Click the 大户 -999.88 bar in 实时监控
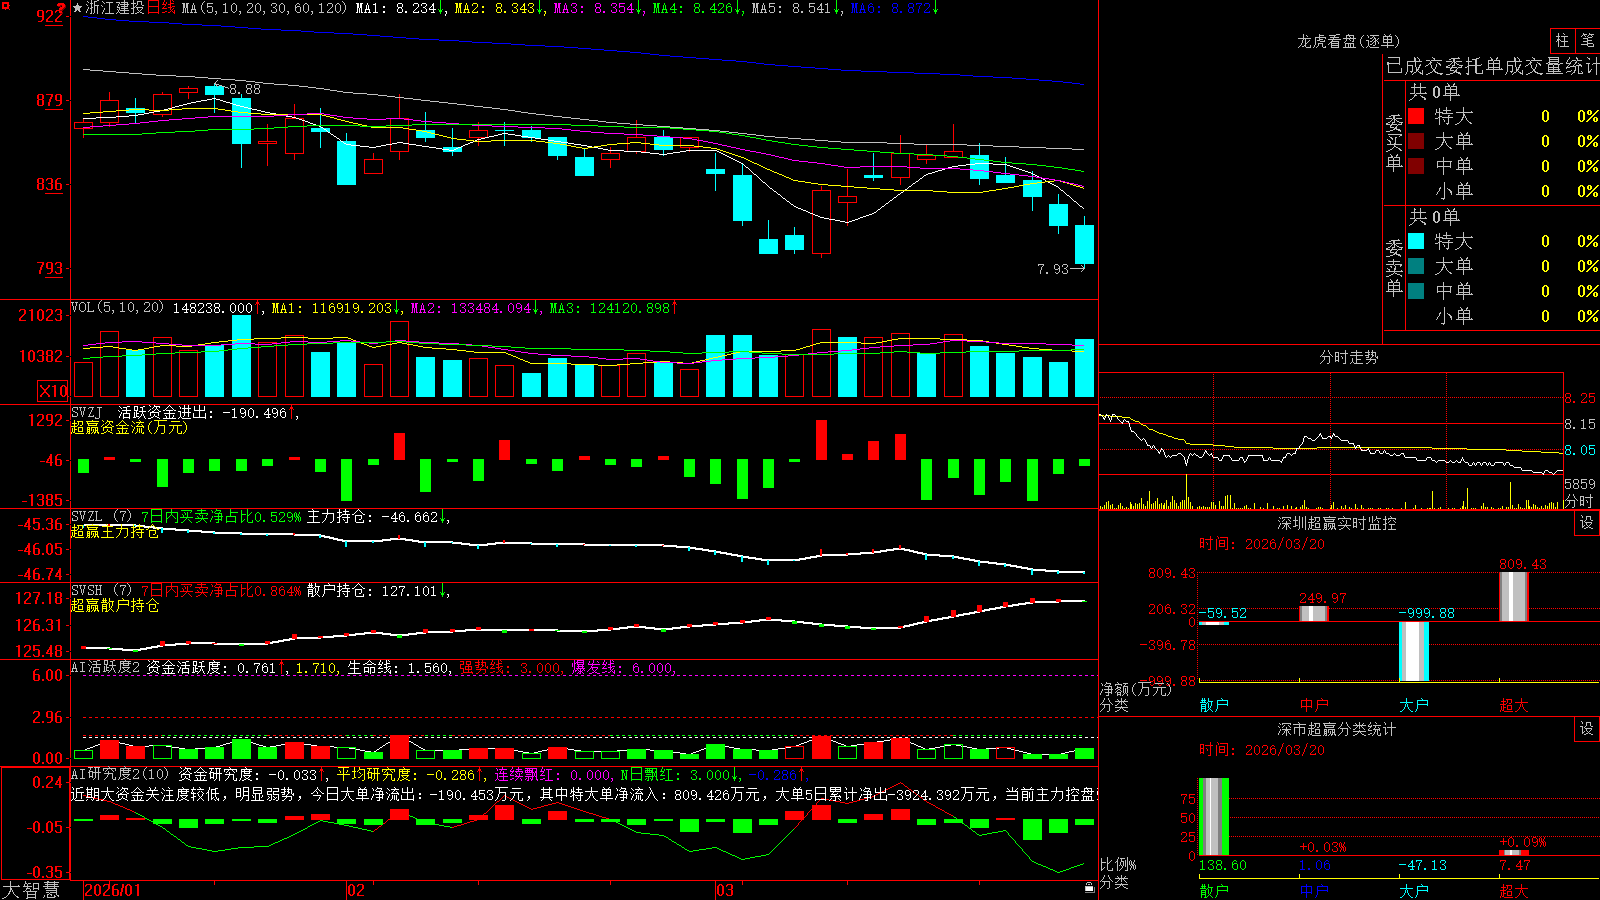Image resolution: width=1600 pixels, height=900 pixels. point(1414,651)
